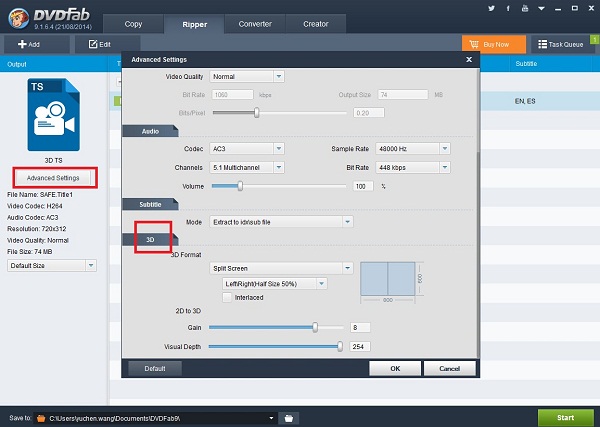Click the Buy Now button
Viewport: 600px width, 427px height.
[494, 44]
